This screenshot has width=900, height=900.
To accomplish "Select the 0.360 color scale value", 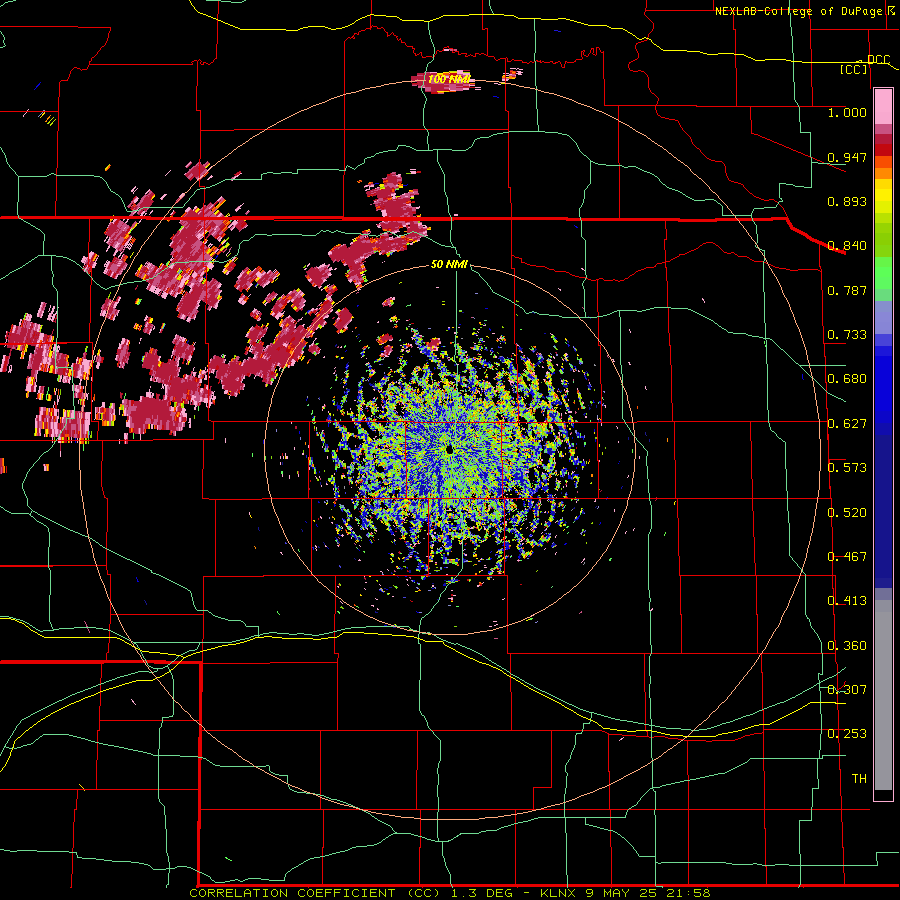I will coord(847,646).
